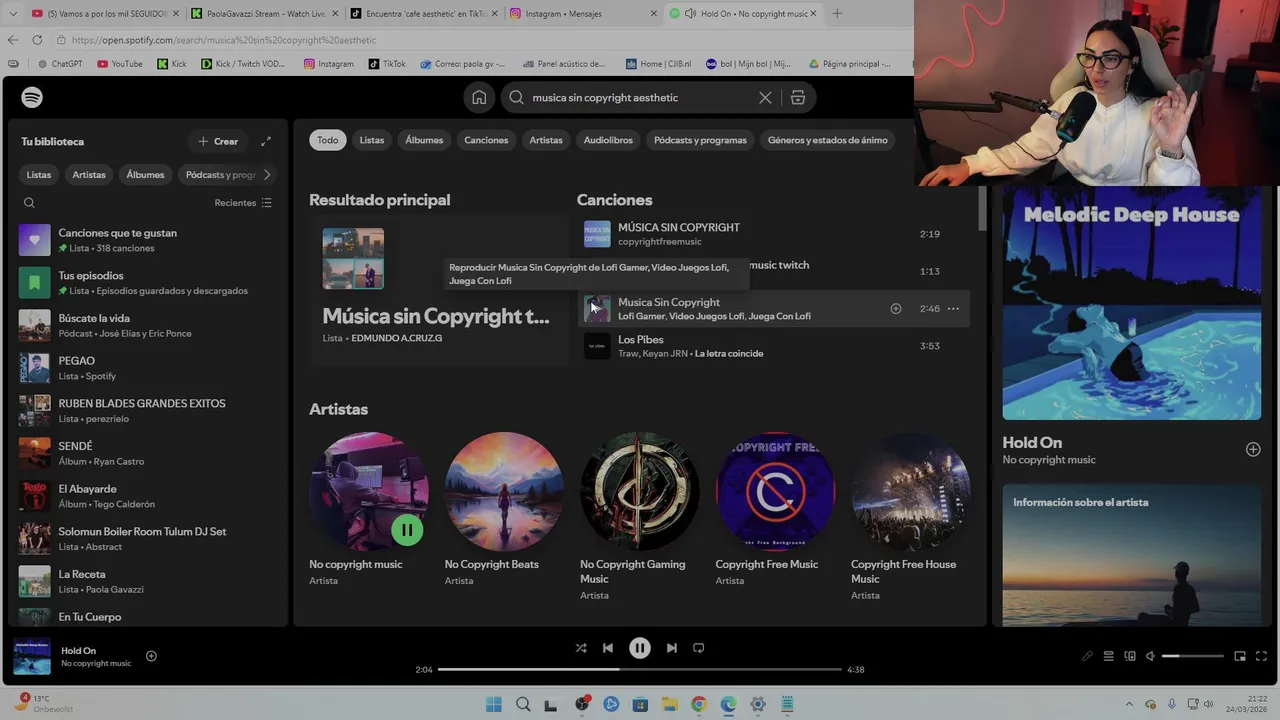This screenshot has height=720, width=1280.
Task: Toggle the Listas library filter chip
Action: (x=39, y=175)
